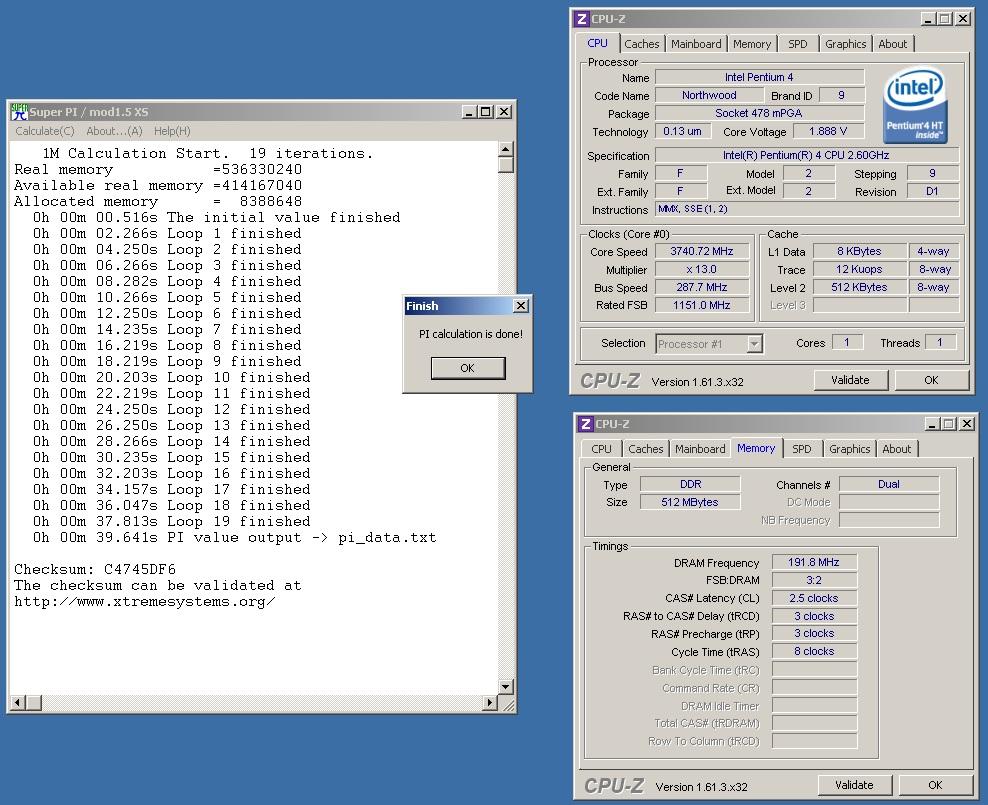Viewport: 988px width, 805px height.
Task: Select Memory tab in bottom CPU-Z window
Action: tap(756, 448)
